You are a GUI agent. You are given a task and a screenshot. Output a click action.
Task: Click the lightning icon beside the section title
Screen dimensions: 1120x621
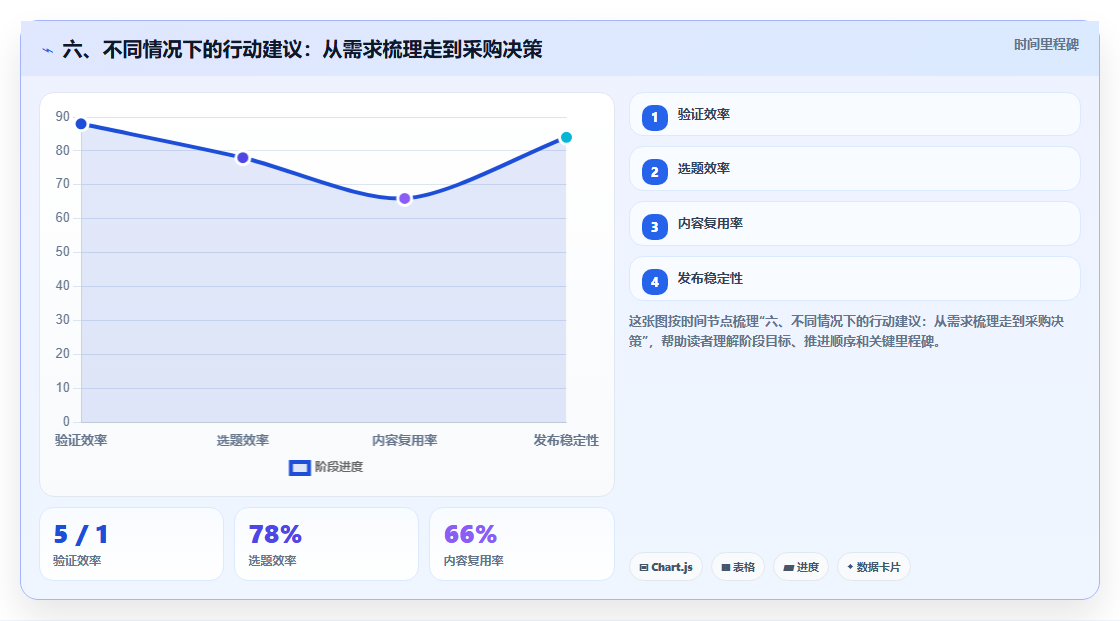[x=48, y=50]
